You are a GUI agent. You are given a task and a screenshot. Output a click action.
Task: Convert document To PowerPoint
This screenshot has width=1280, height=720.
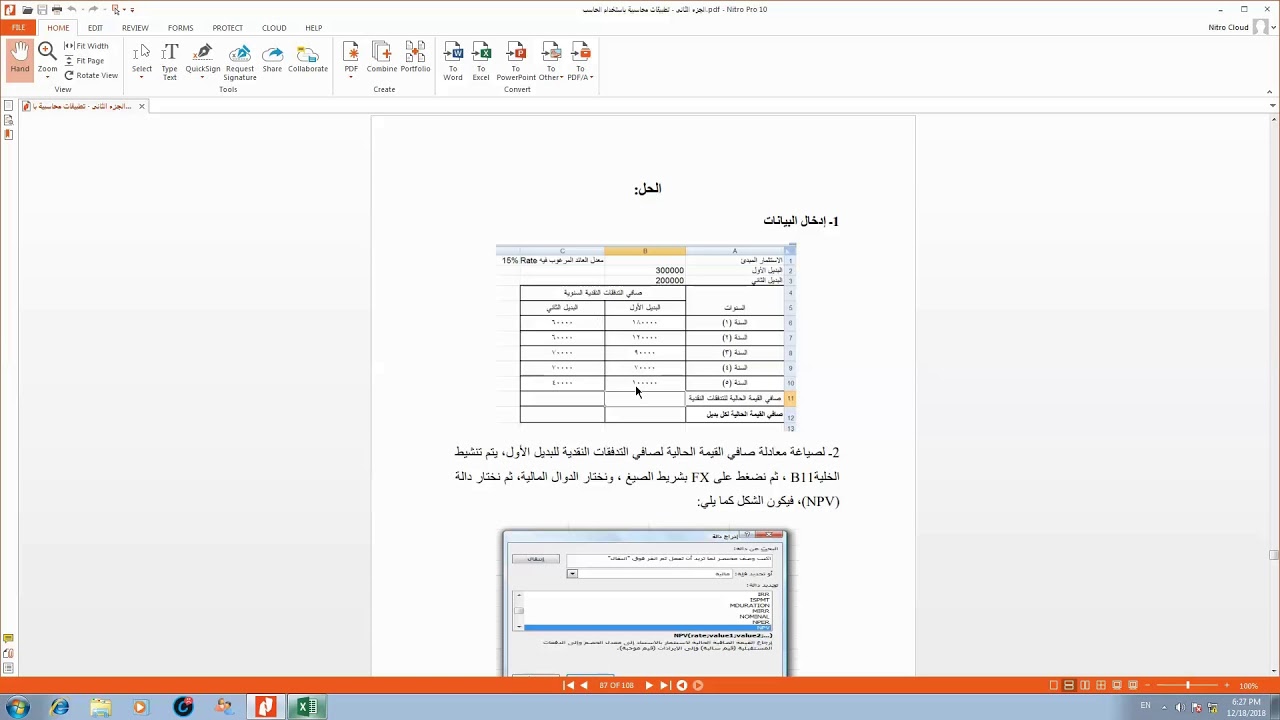516,61
